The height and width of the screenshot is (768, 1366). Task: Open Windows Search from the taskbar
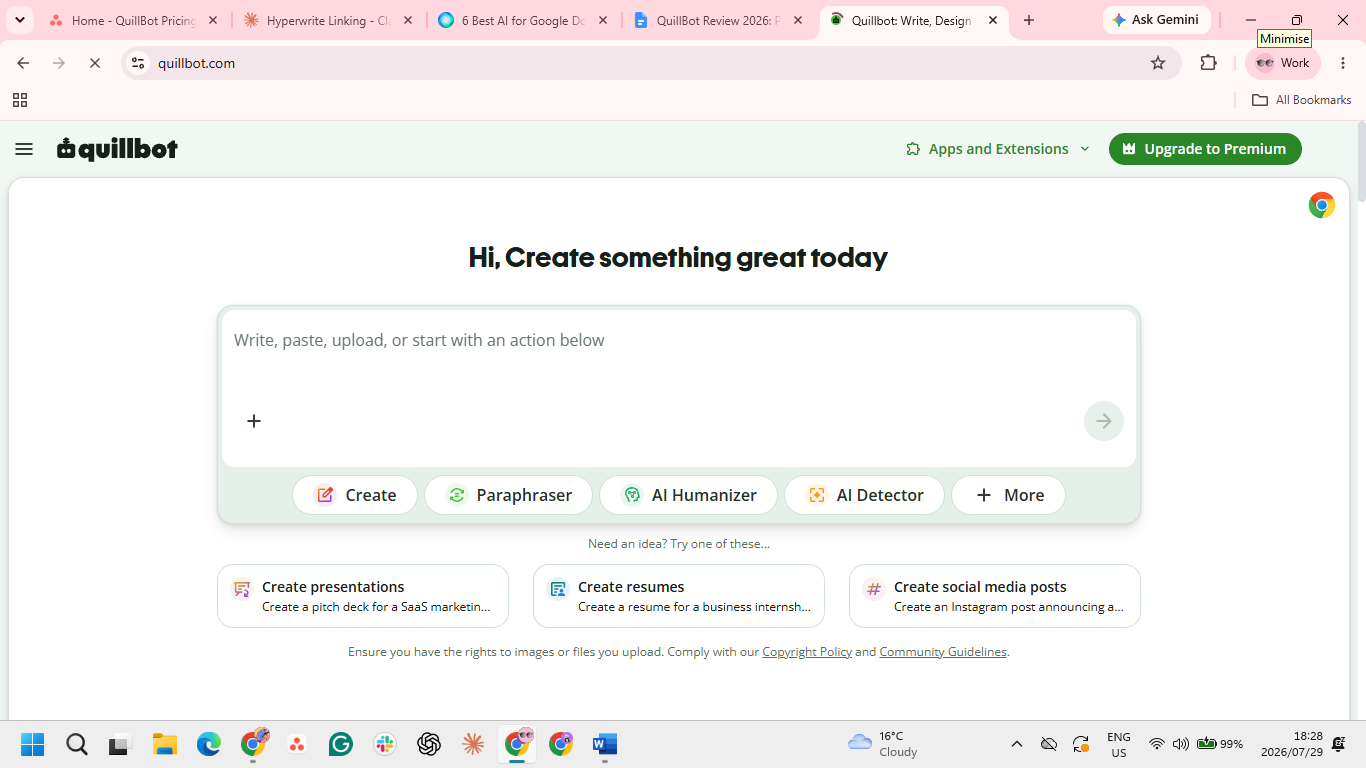pos(77,744)
